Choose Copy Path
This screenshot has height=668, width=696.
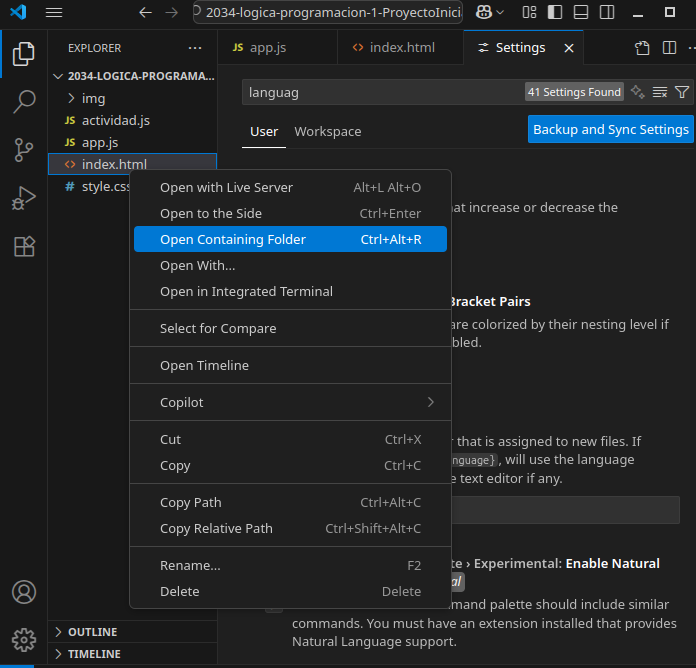(290, 502)
